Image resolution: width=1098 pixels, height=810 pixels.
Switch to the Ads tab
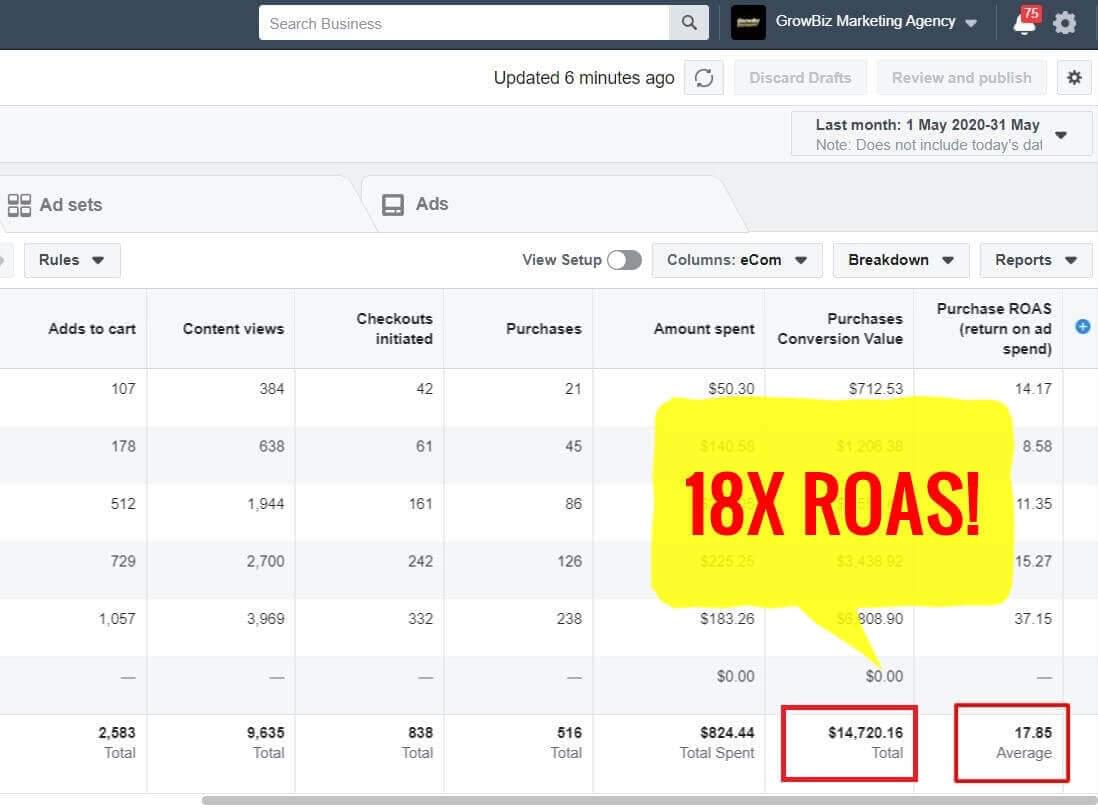click(x=430, y=204)
